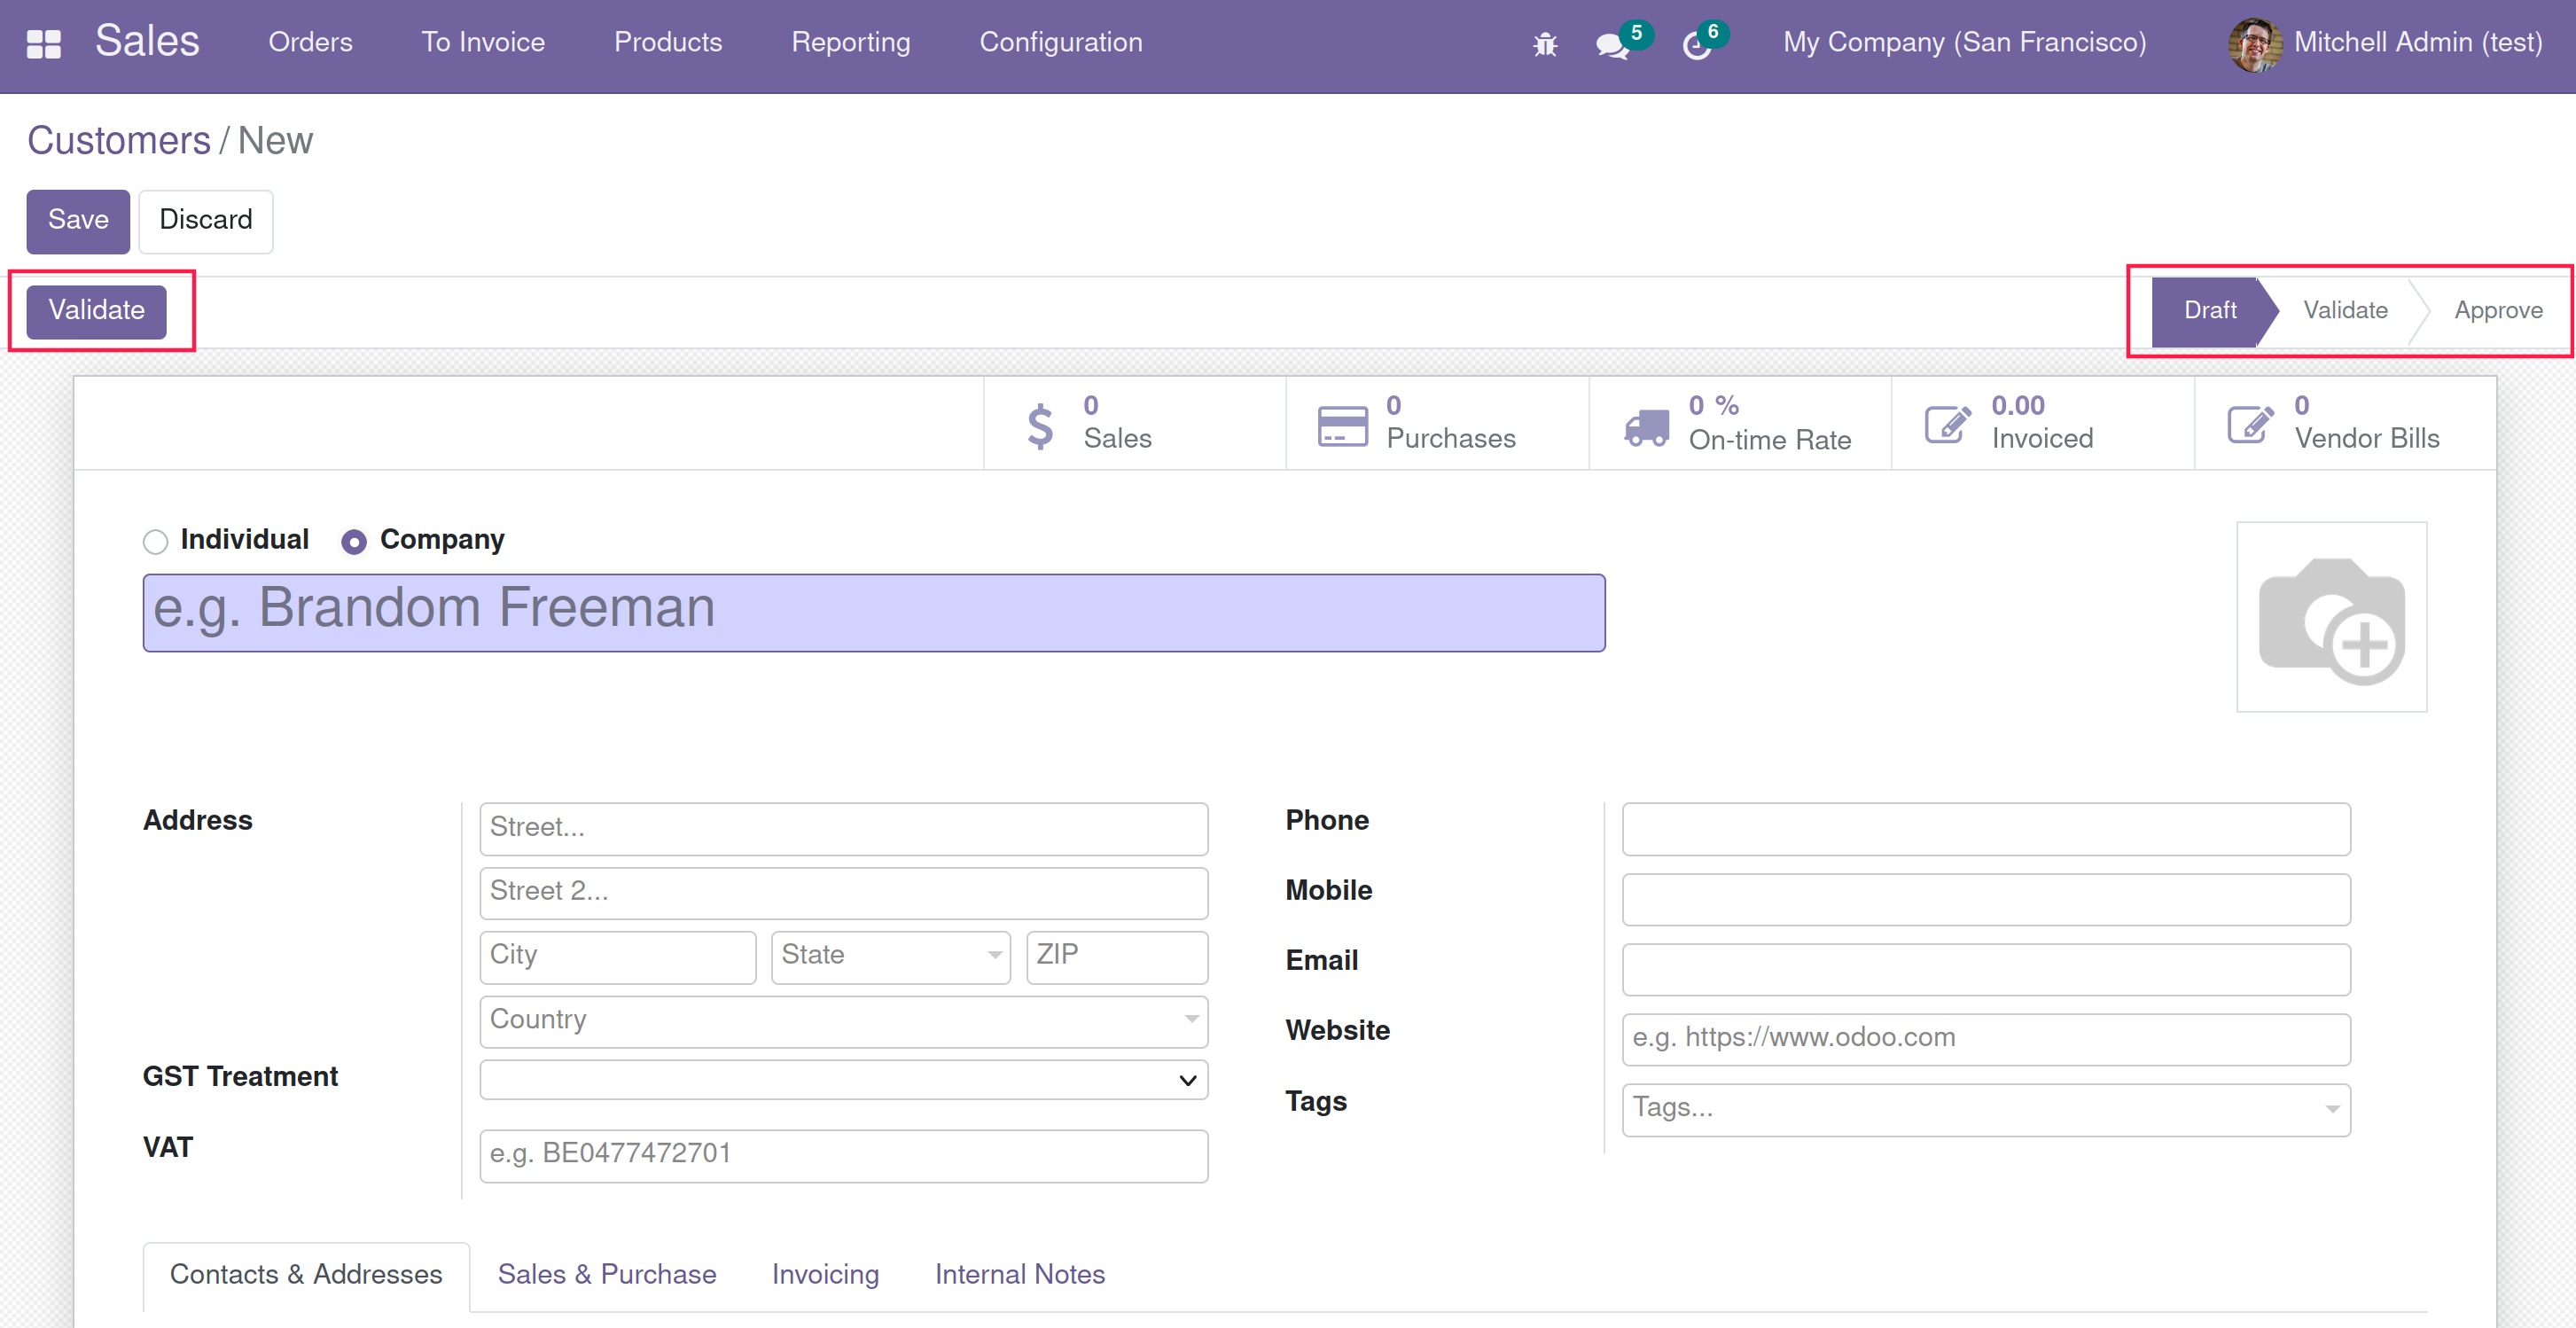This screenshot has height=1328, width=2576.
Task: Click the Purchases credit card icon
Action: pyautogui.click(x=1342, y=425)
